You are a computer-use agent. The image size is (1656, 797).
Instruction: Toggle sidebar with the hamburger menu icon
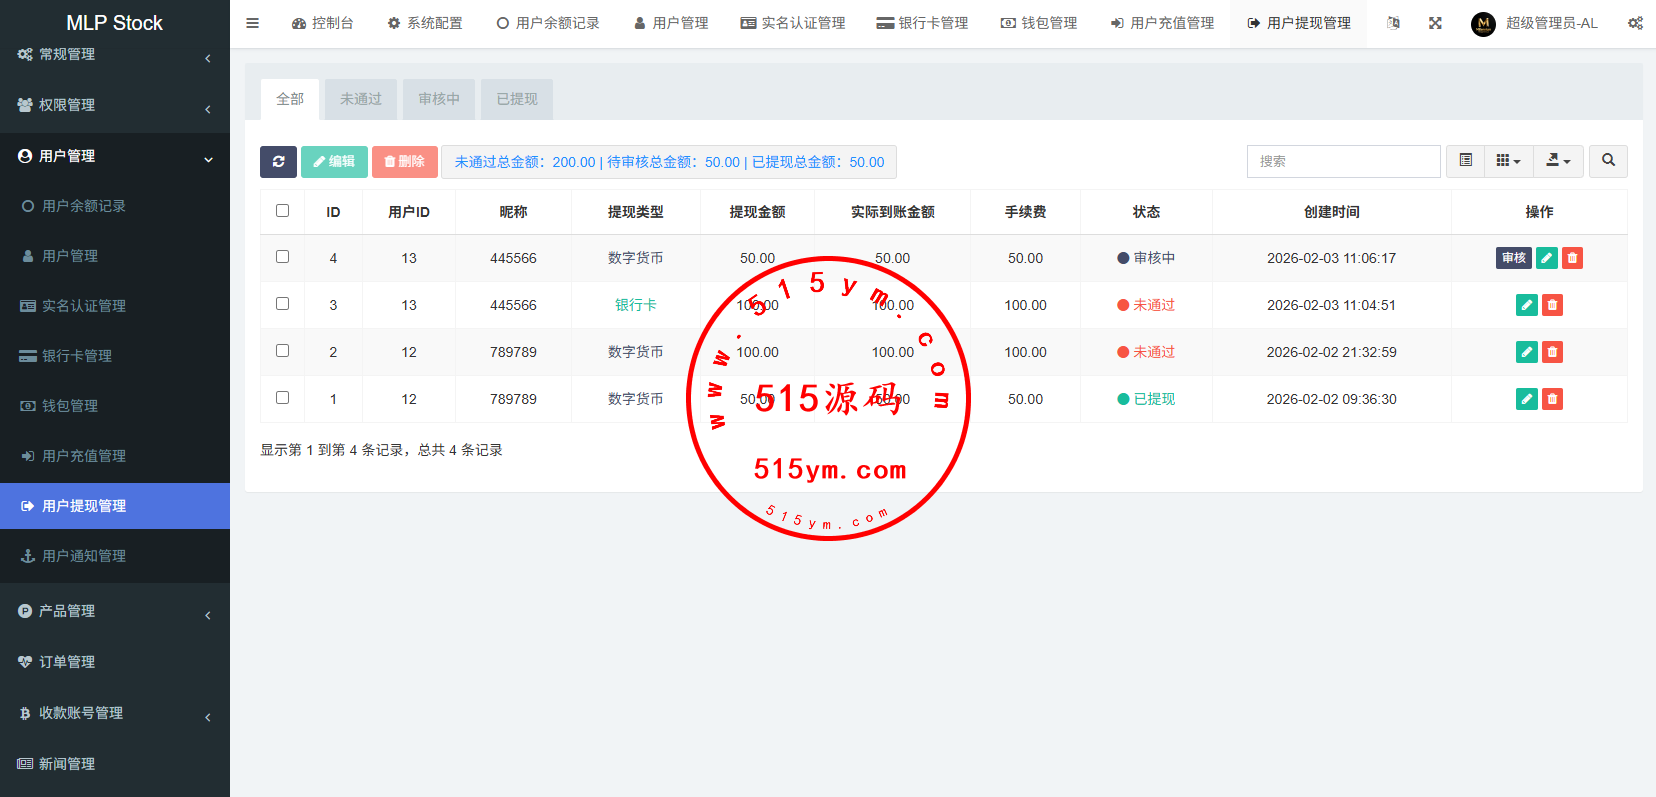click(253, 23)
